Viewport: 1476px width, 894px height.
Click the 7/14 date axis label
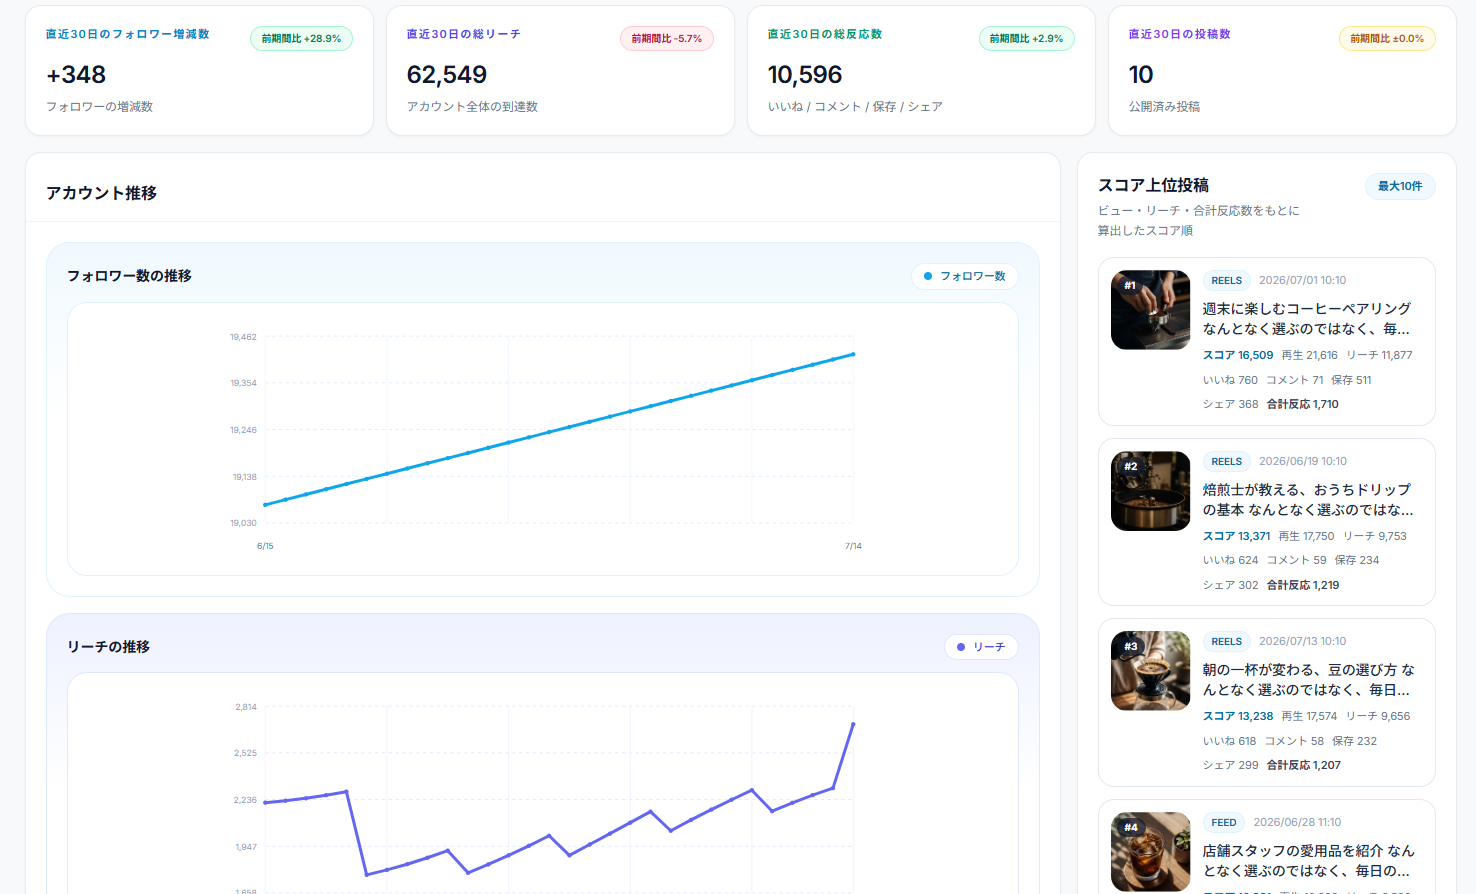click(x=853, y=546)
